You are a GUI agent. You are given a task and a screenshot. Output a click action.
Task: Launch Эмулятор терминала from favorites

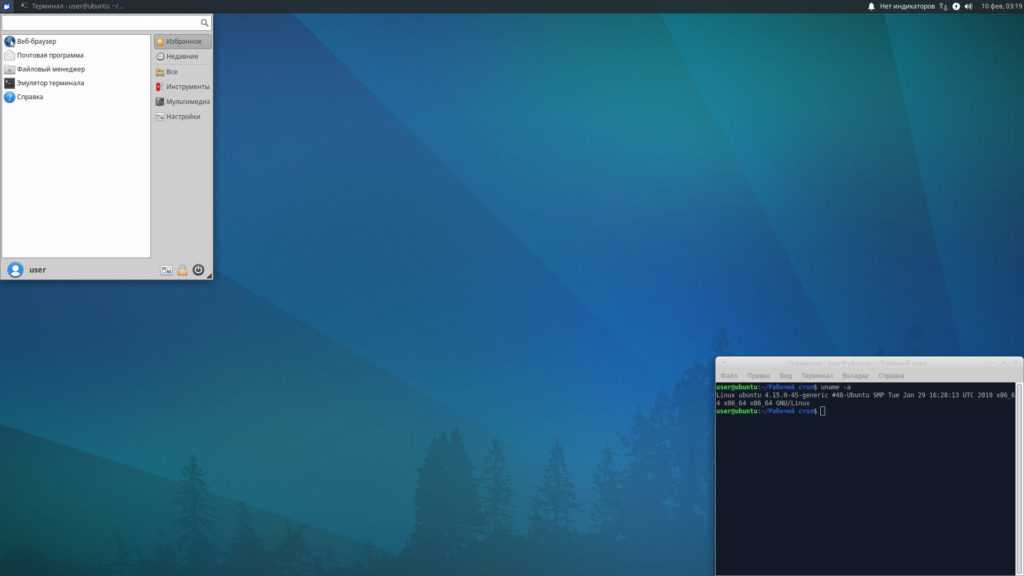click(x=76, y=83)
